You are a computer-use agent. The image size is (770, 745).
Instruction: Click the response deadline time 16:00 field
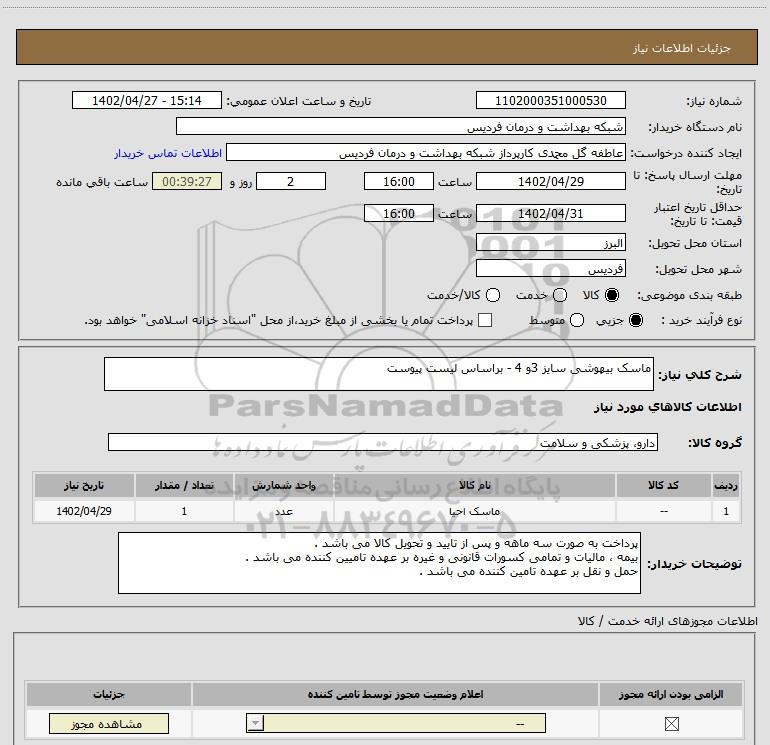(399, 181)
